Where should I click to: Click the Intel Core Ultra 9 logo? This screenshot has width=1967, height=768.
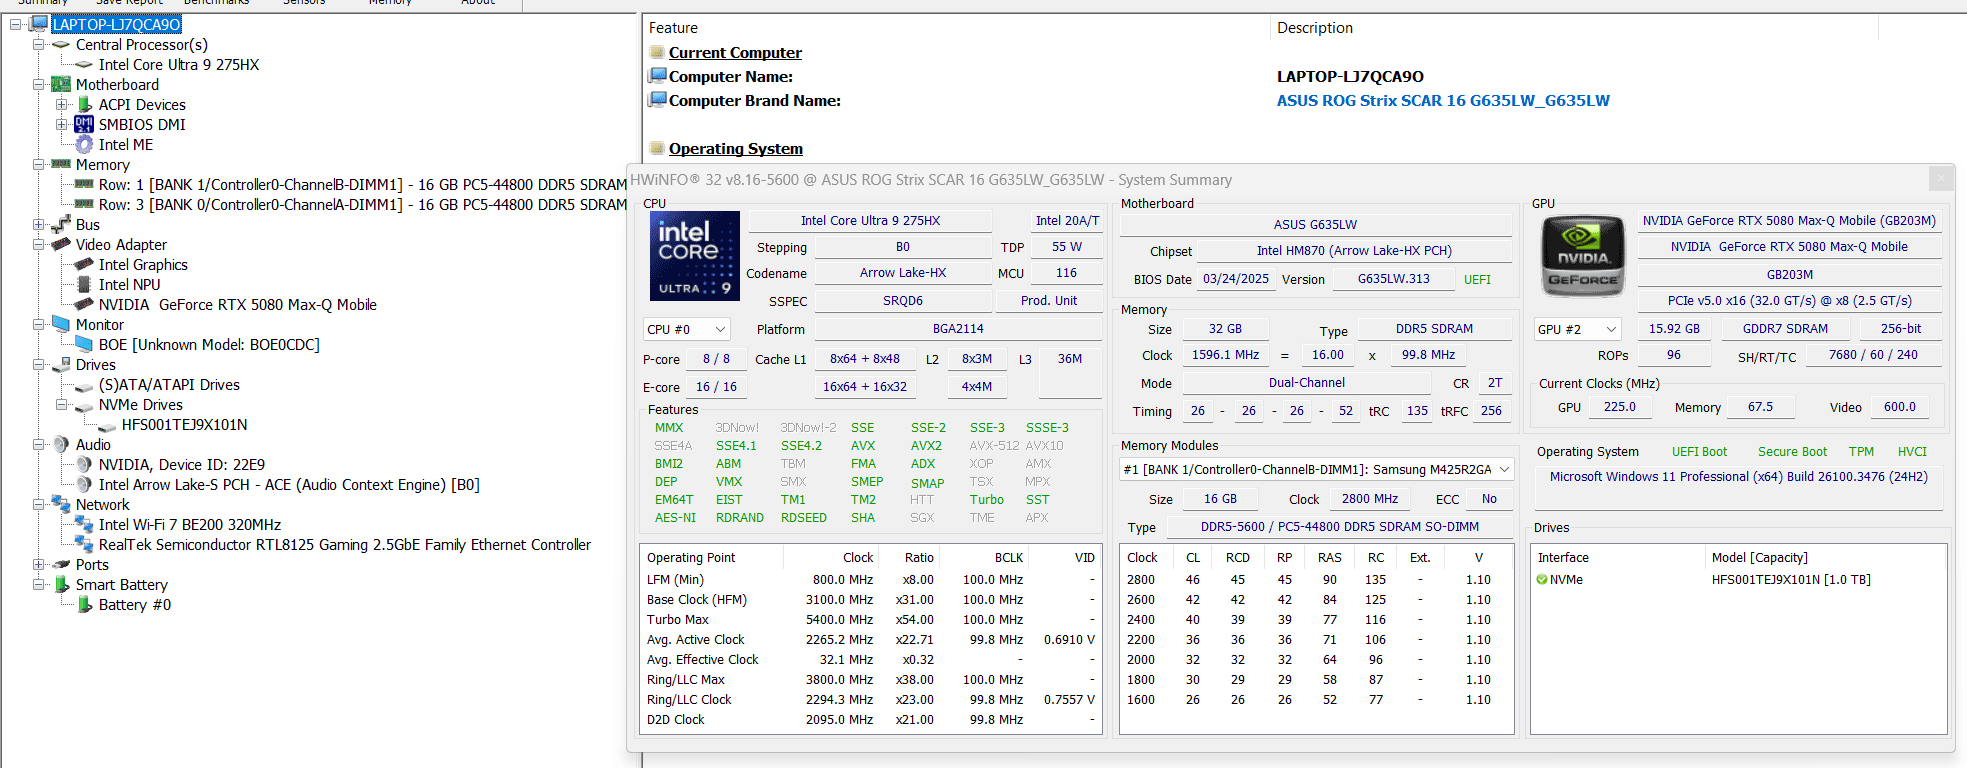click(695, 256)
